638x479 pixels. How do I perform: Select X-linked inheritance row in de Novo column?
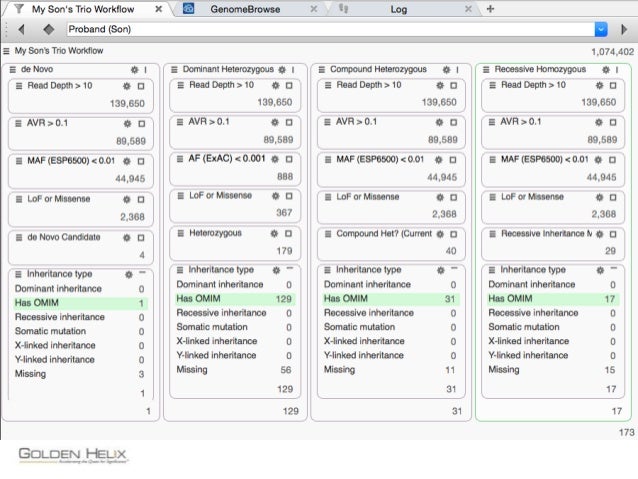[x=80, y=346]
